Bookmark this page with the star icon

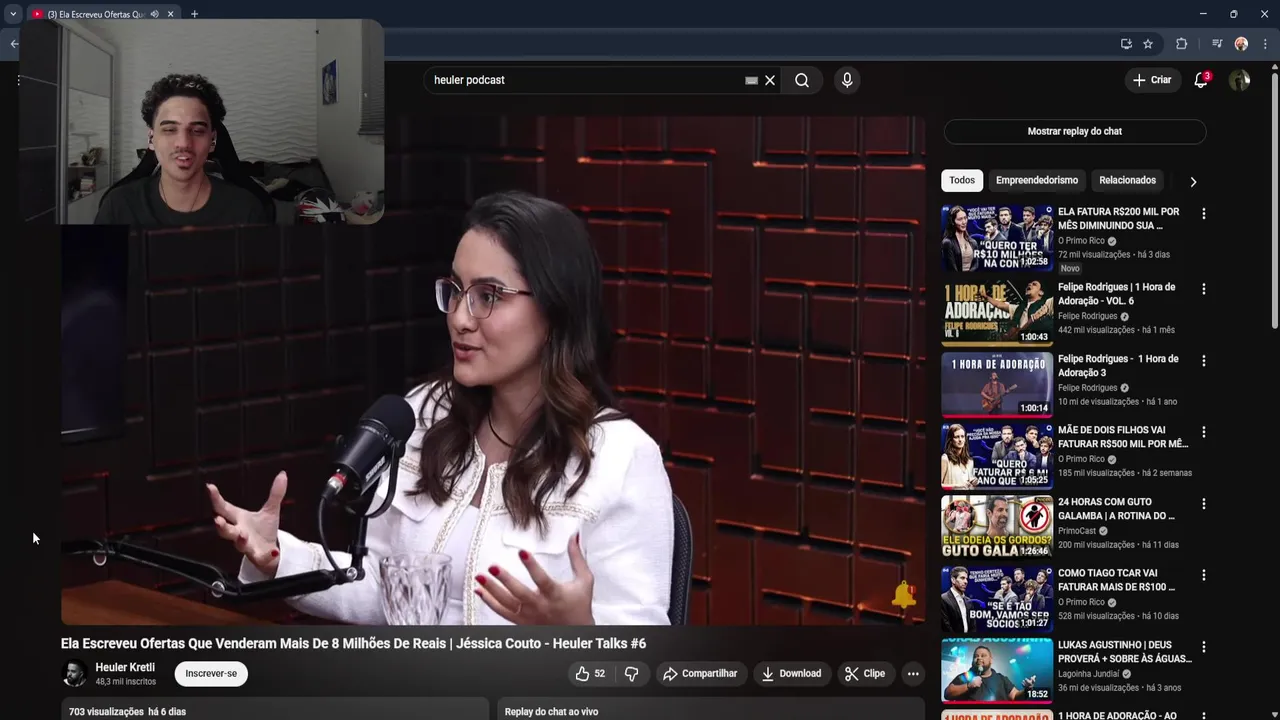[1148, 44]
